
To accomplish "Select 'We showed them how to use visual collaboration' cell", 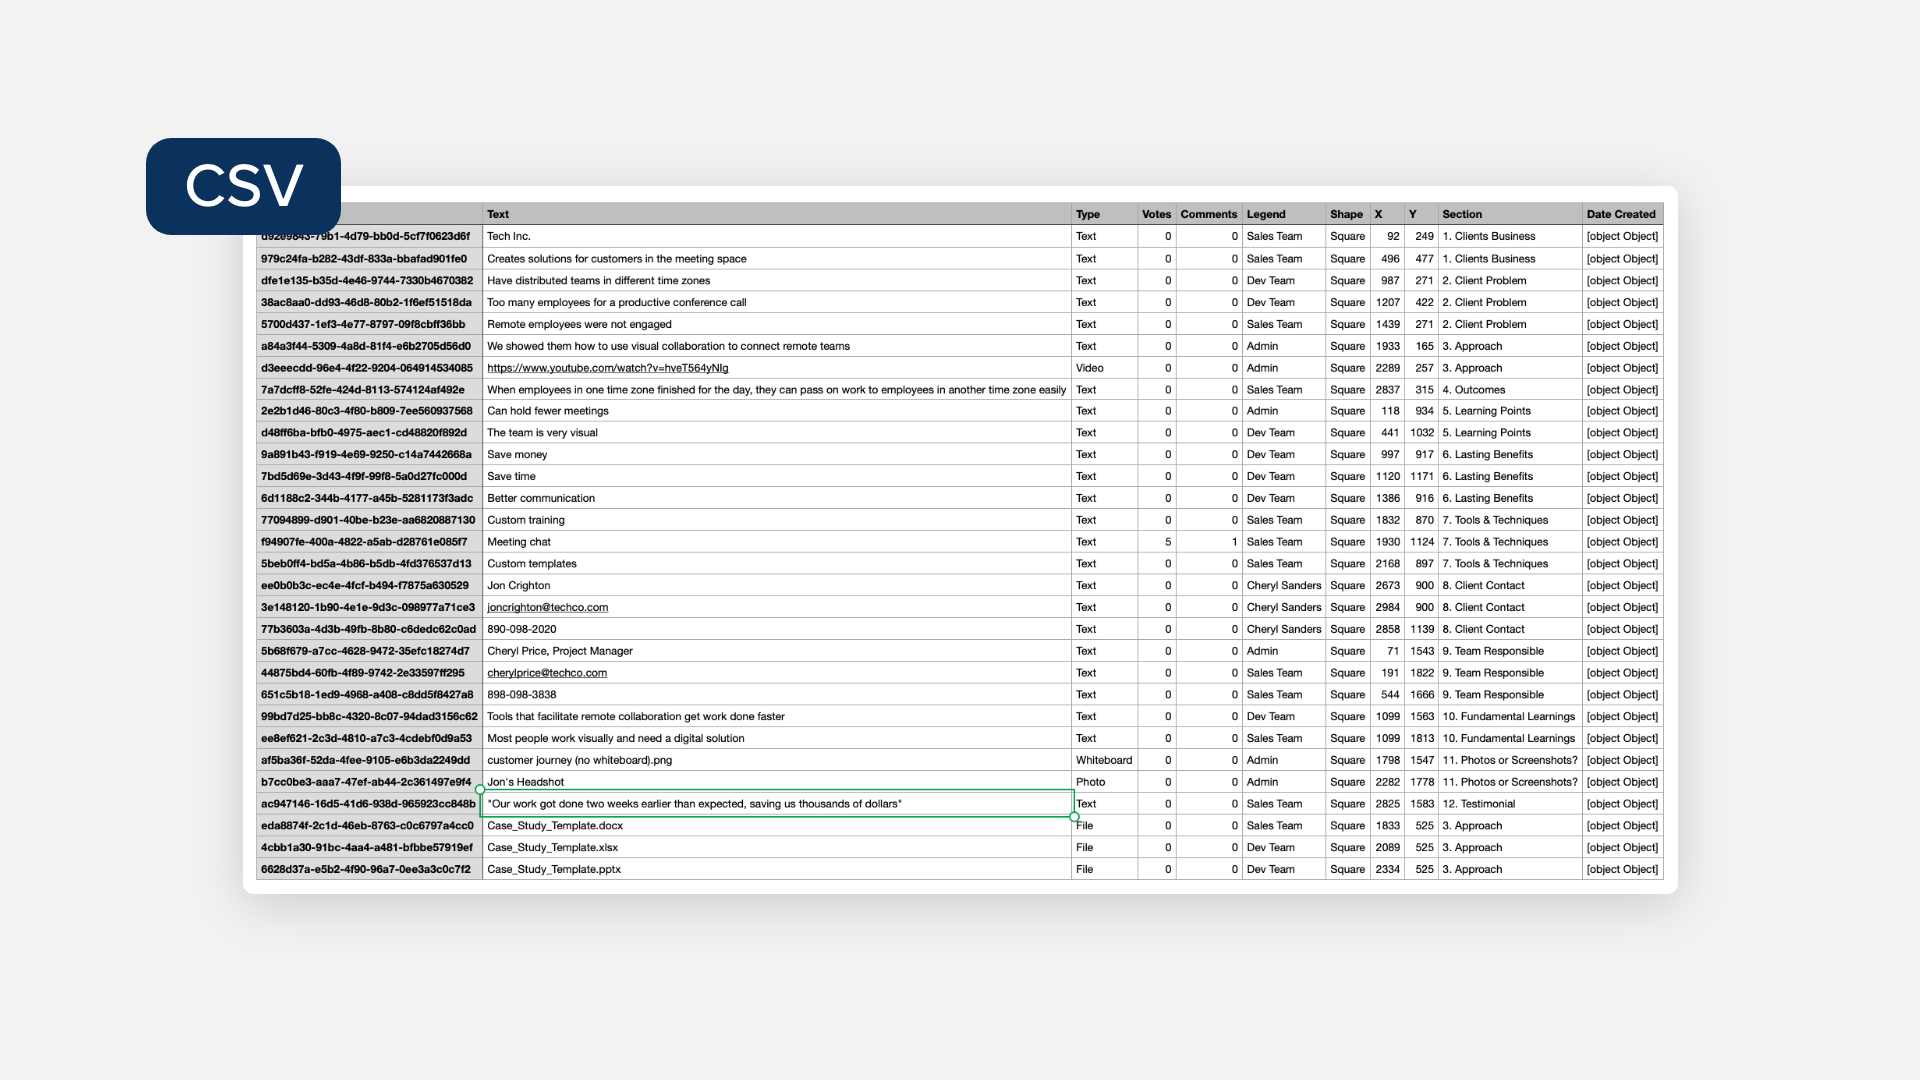I will point(777,347).
